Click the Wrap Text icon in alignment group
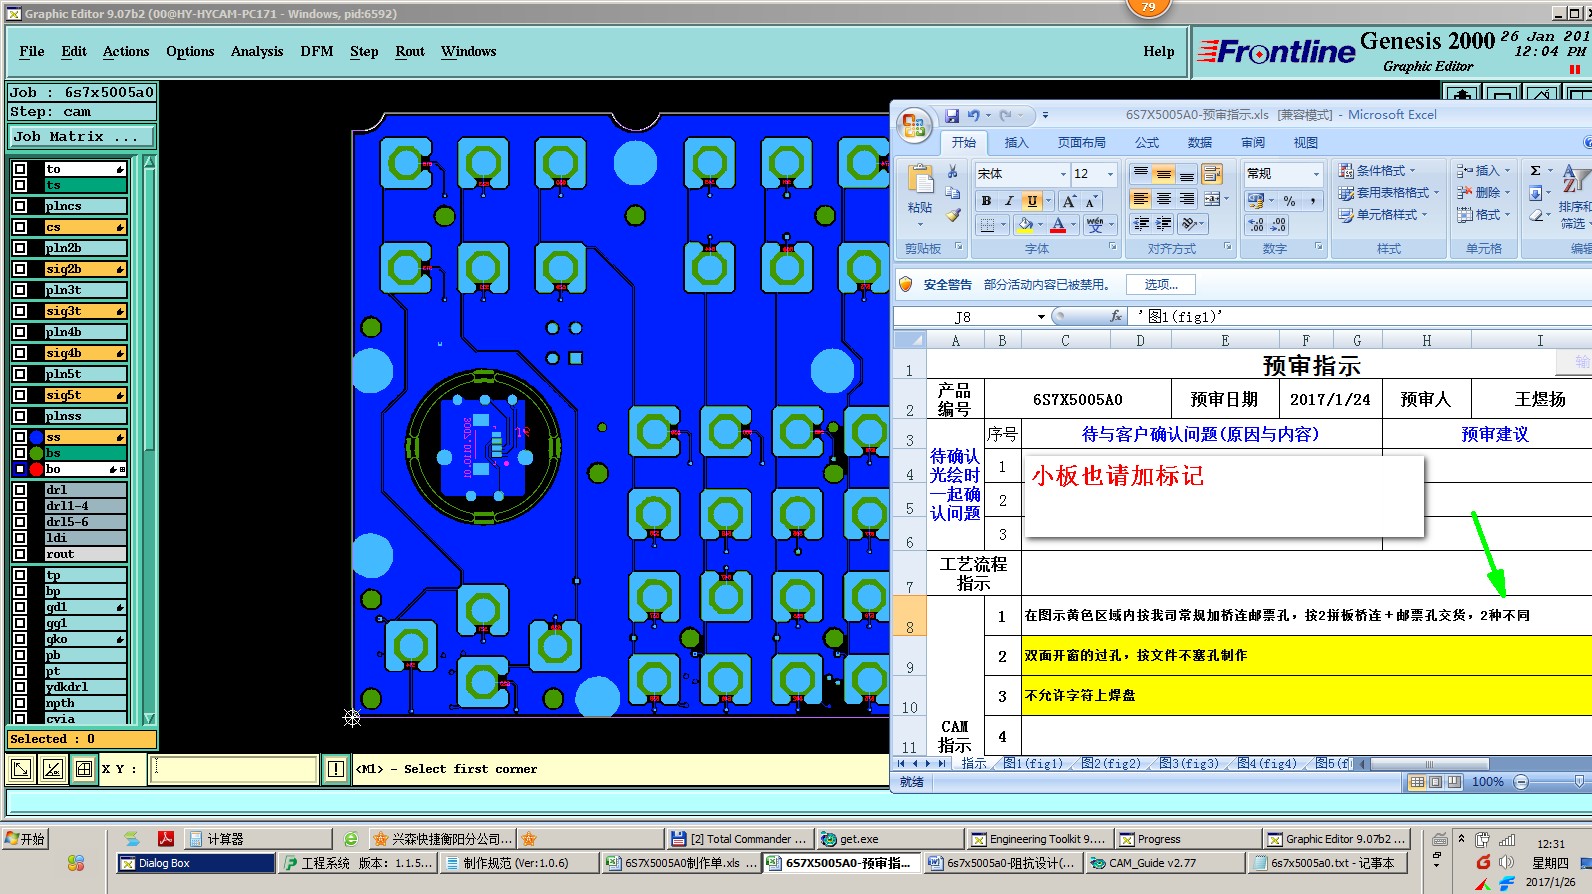The width and height of the screenshot is (1592, 894). (x=1212, y=174)
